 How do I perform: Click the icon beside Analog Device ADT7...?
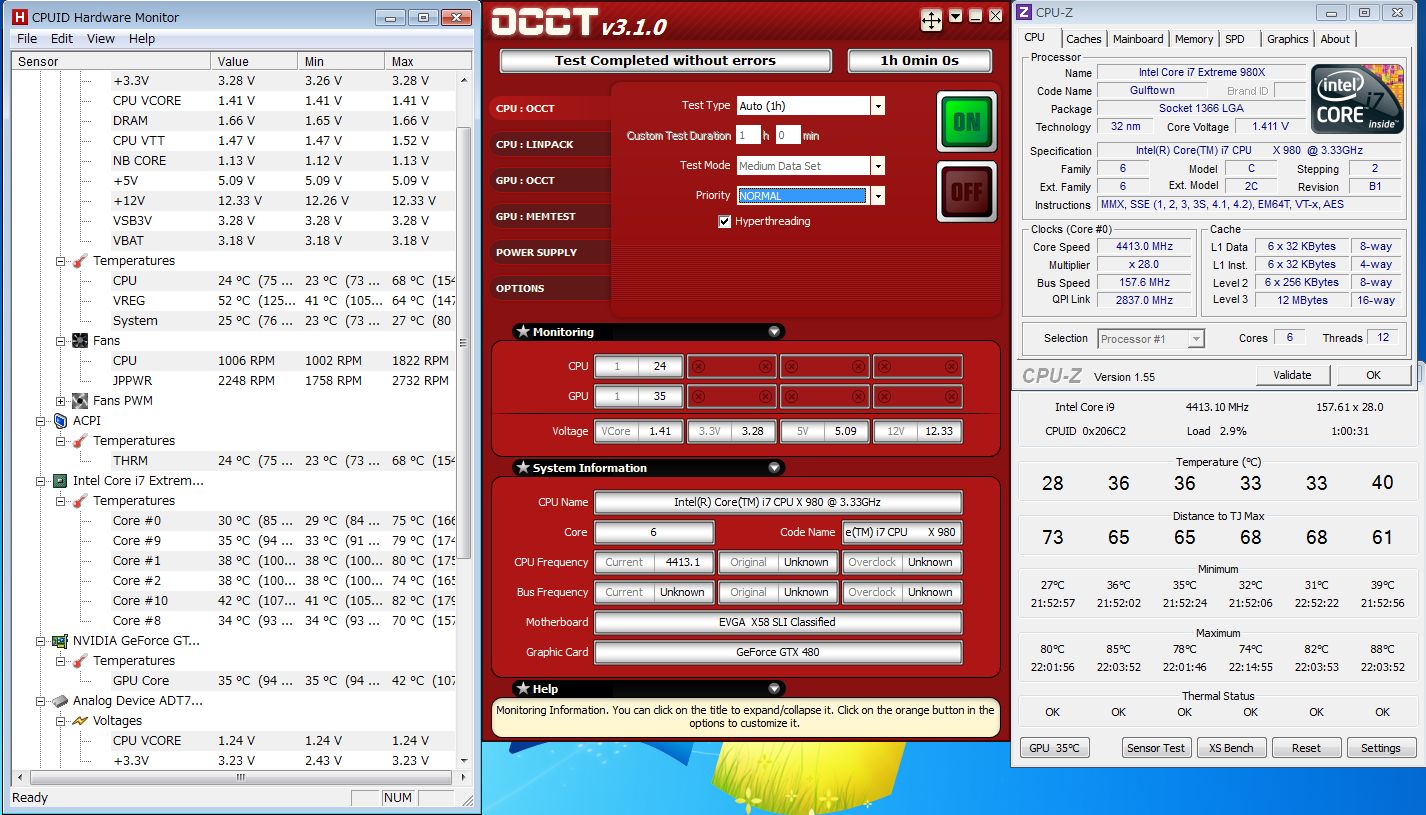(60, 701)
